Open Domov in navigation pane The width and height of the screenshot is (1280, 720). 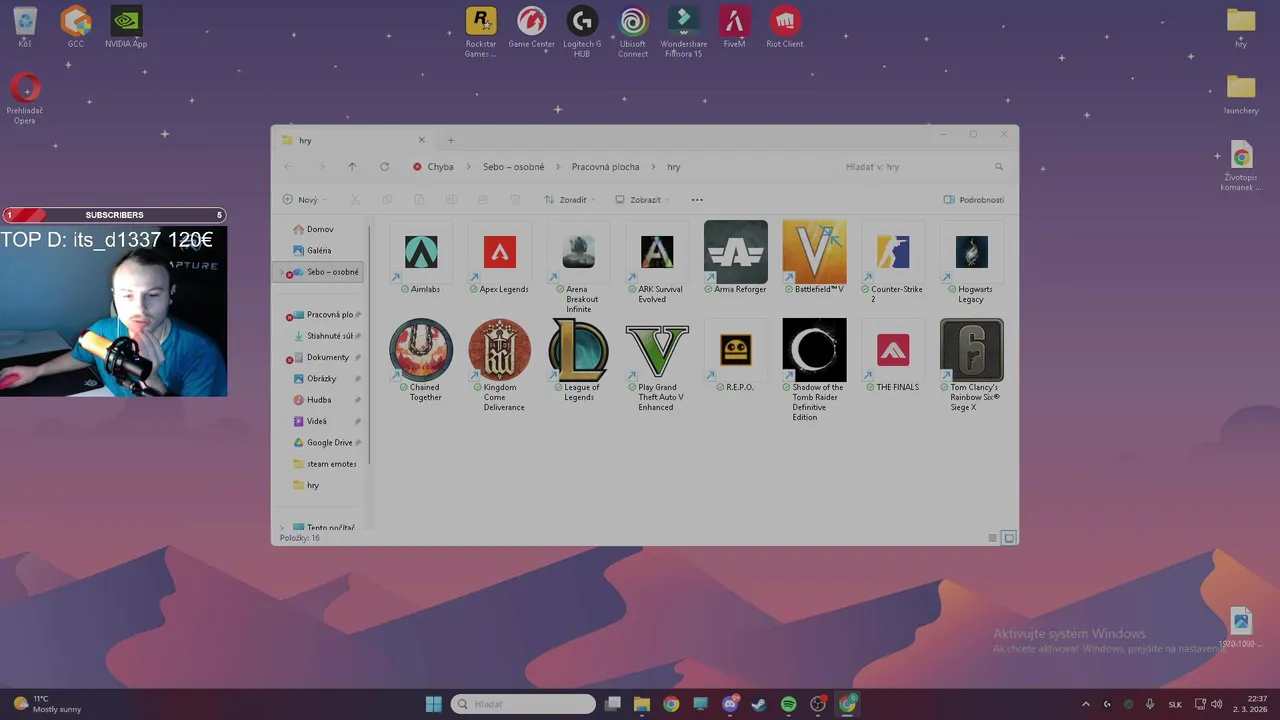(x=320, y=229)
